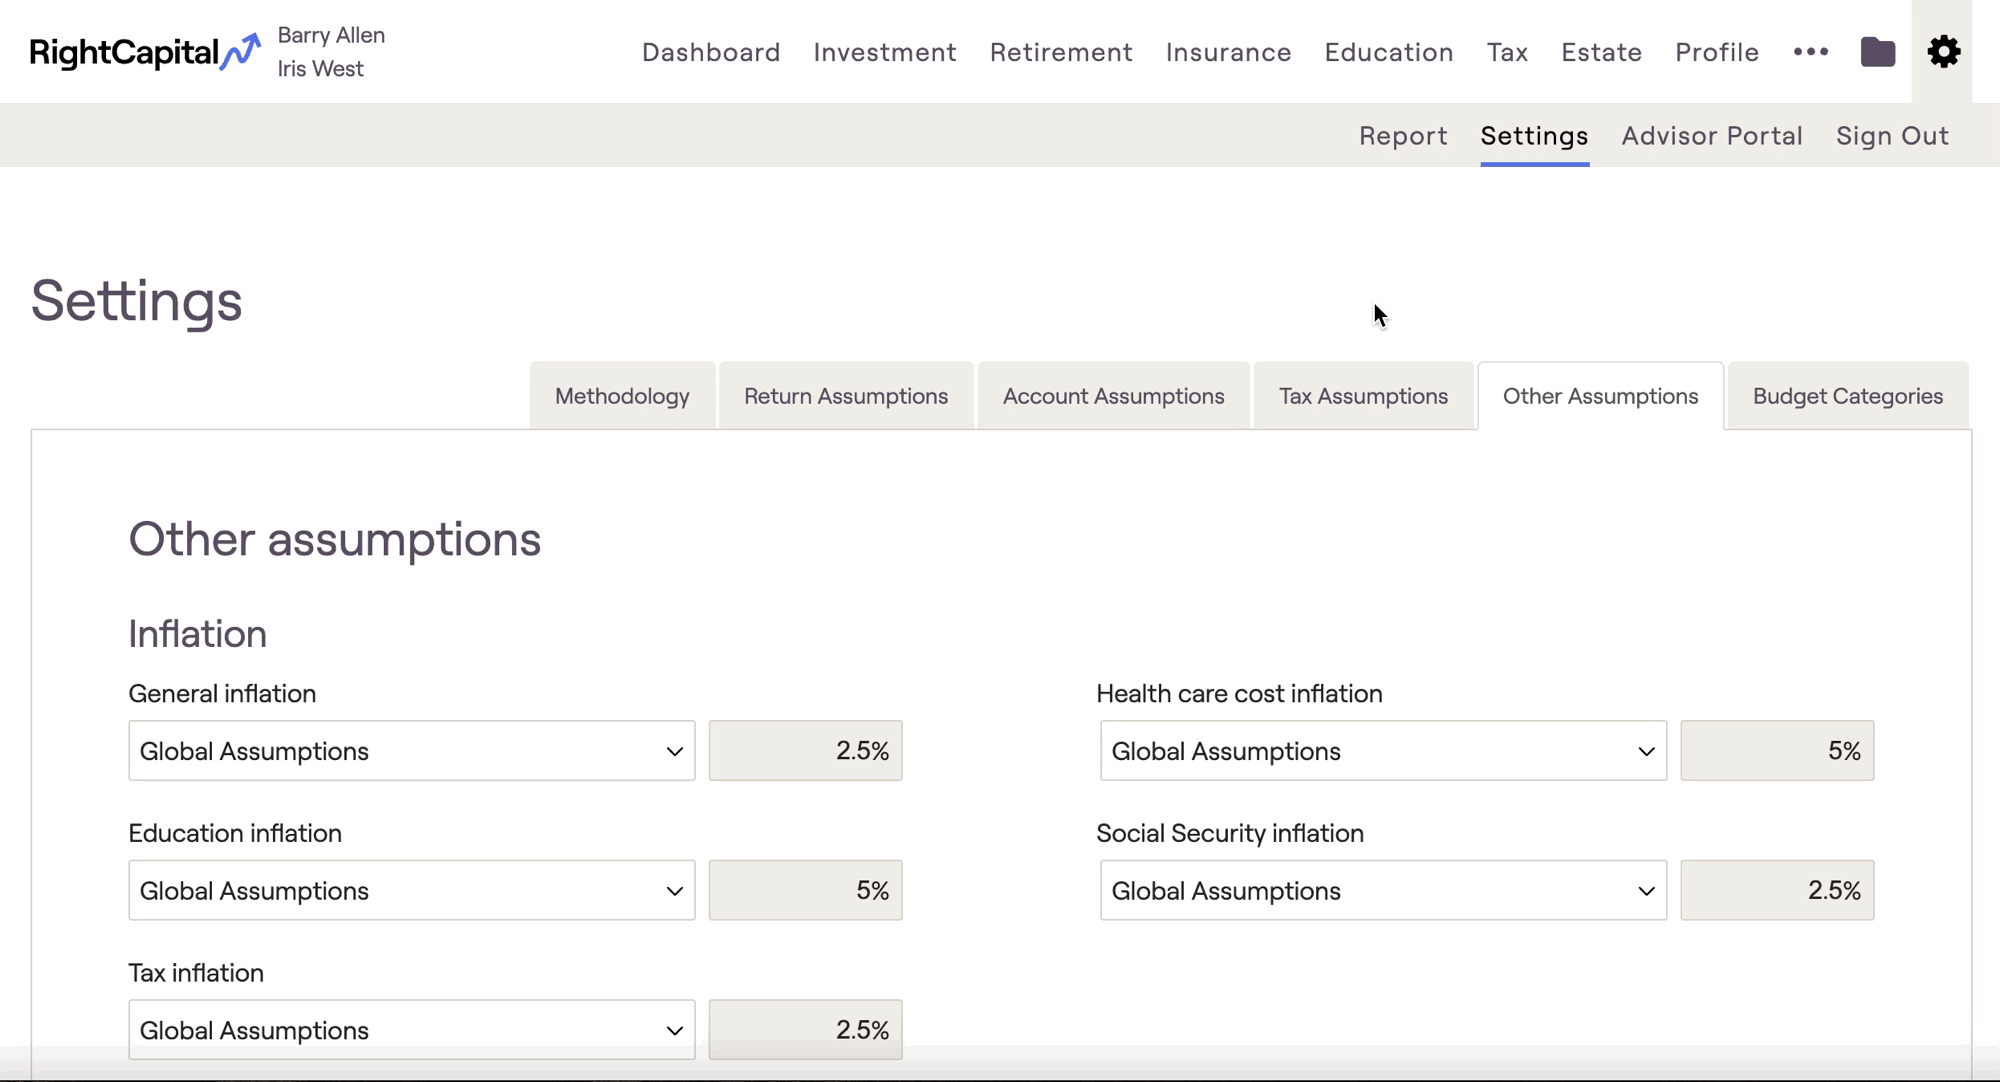
Task: Open the Tax section
Action: click(x=1507, y=52)
